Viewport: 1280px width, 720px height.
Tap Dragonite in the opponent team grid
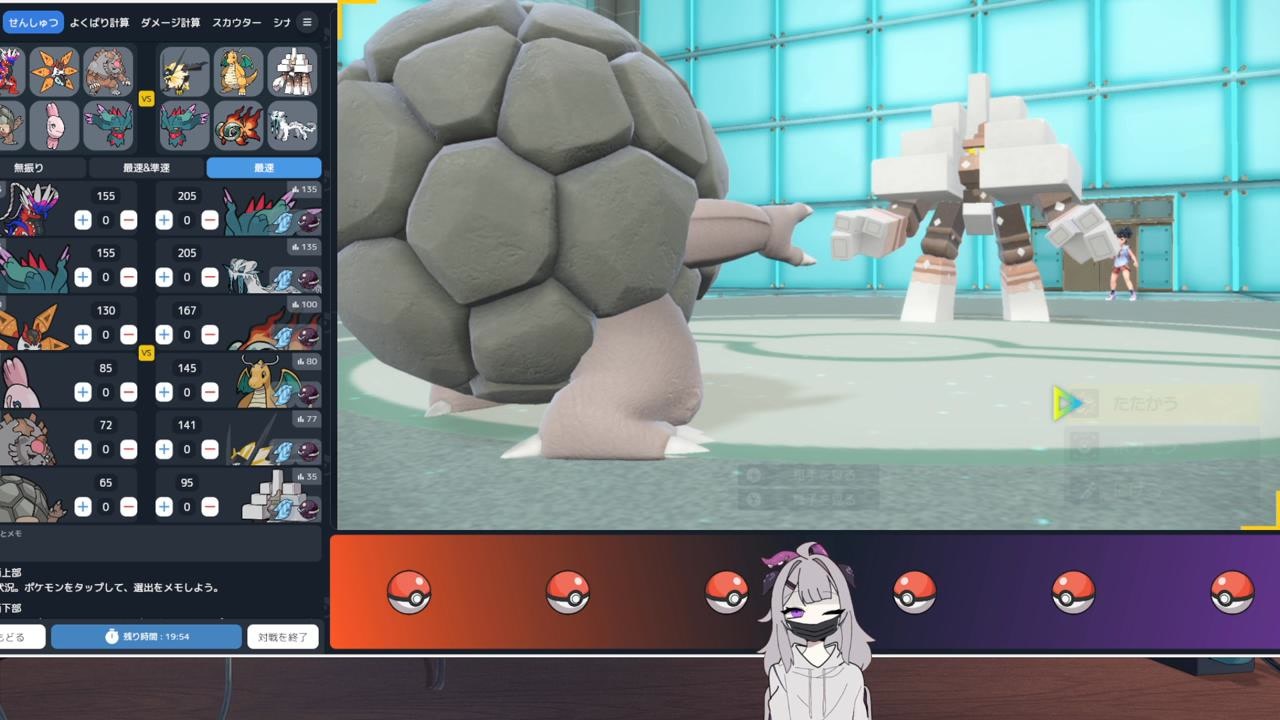tap(239, 72)
